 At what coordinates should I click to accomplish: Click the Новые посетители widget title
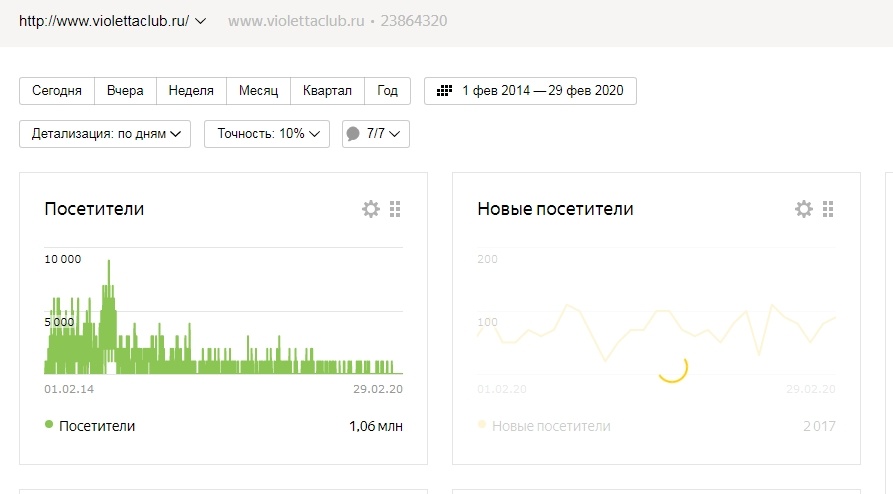(x=555, y=209)
